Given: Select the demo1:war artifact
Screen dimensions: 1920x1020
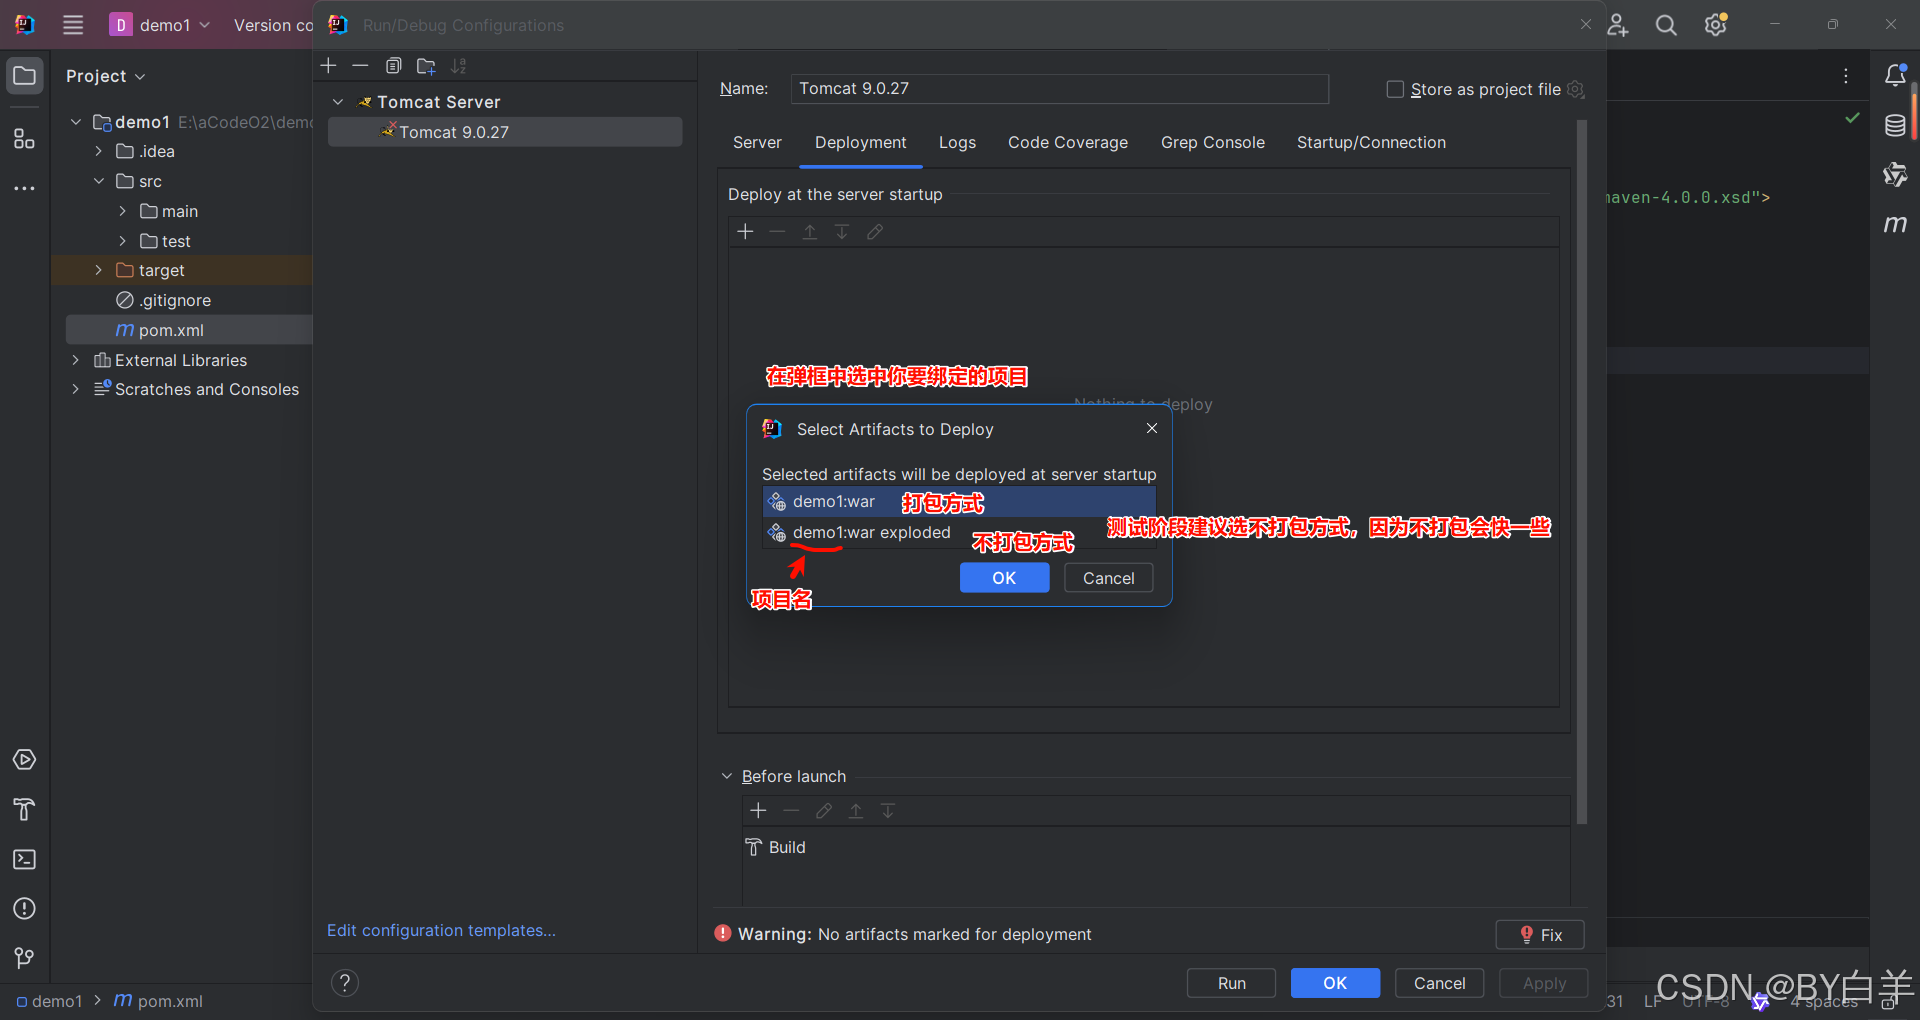Looking at the screenshot, I should pos(959,502).
